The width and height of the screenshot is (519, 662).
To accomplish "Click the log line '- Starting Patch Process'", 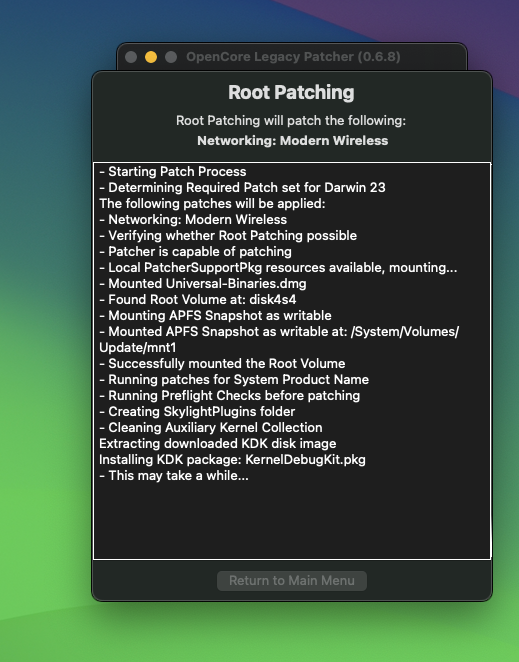I will (173, 171).
